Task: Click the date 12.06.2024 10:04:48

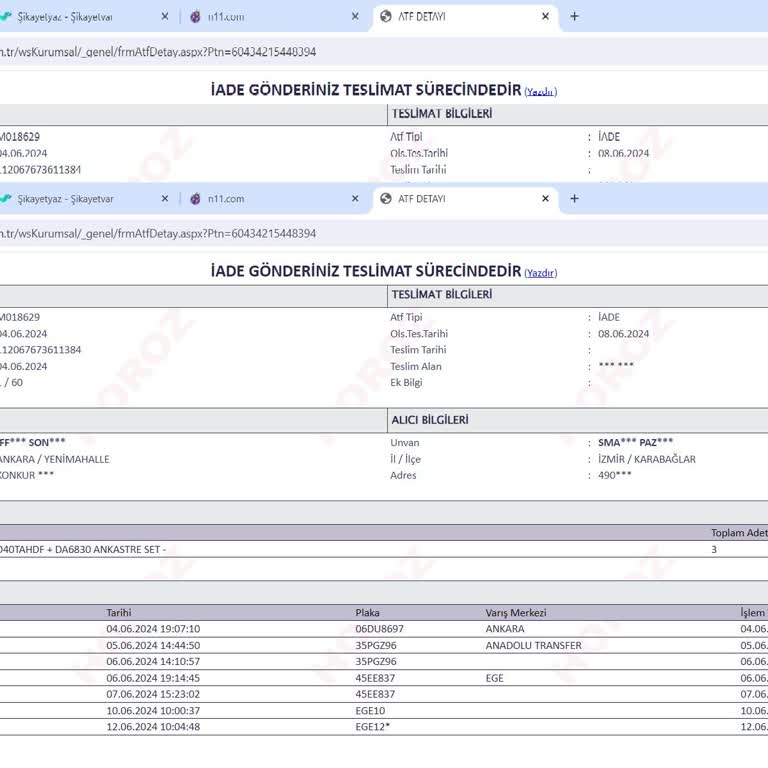Action: pos(153,726)
